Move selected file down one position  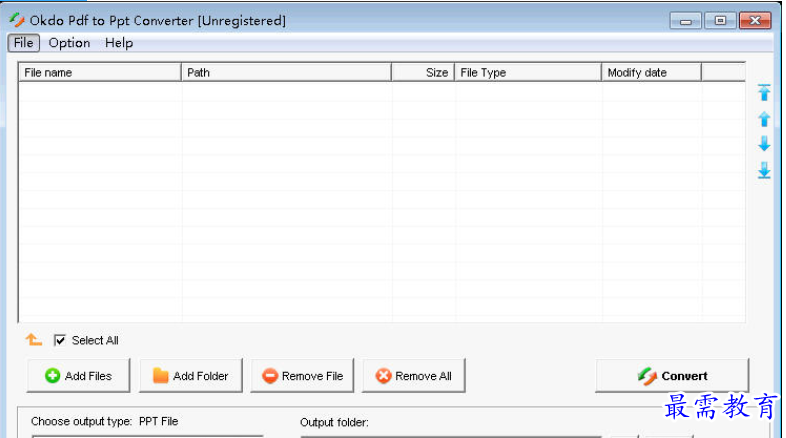click(x=764, y=144)
